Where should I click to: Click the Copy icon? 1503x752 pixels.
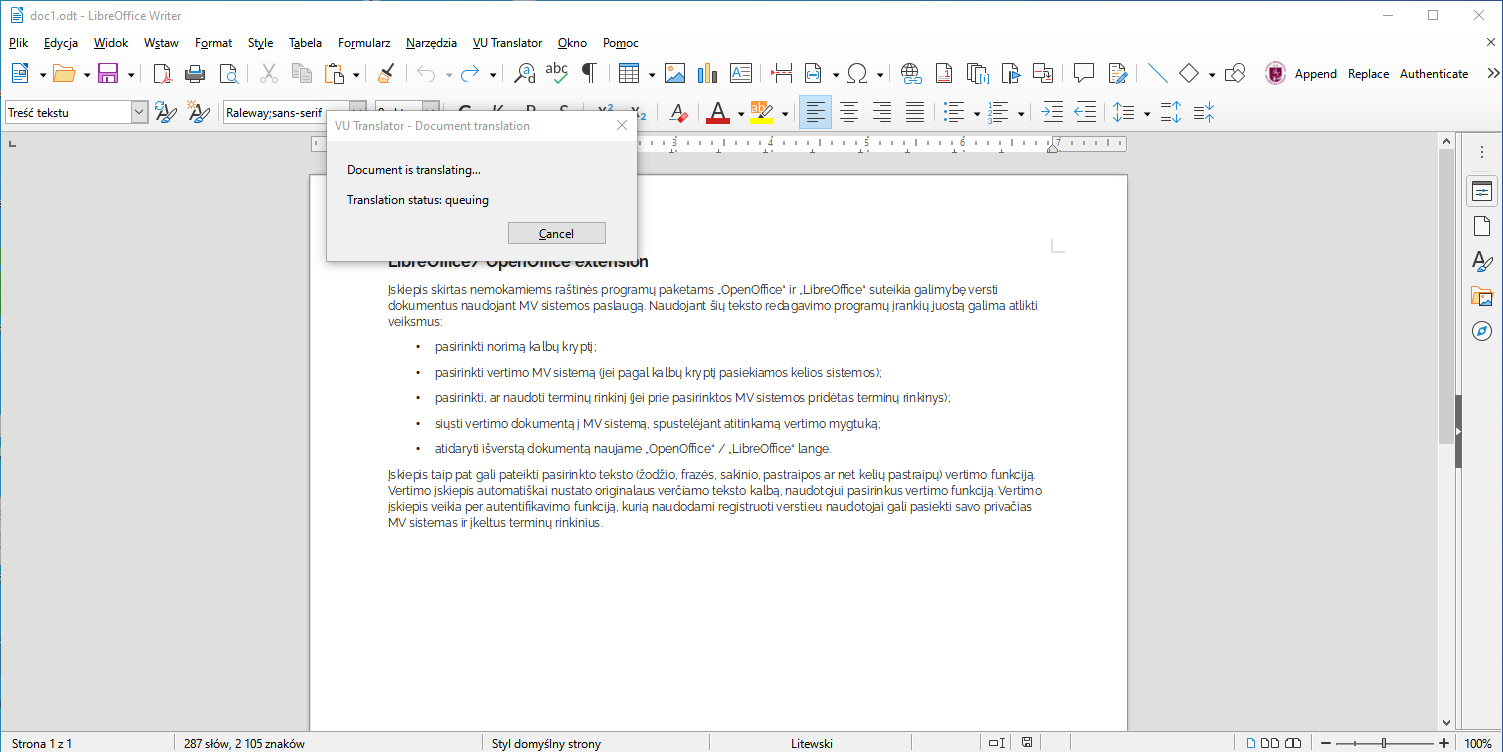point(302,73)
